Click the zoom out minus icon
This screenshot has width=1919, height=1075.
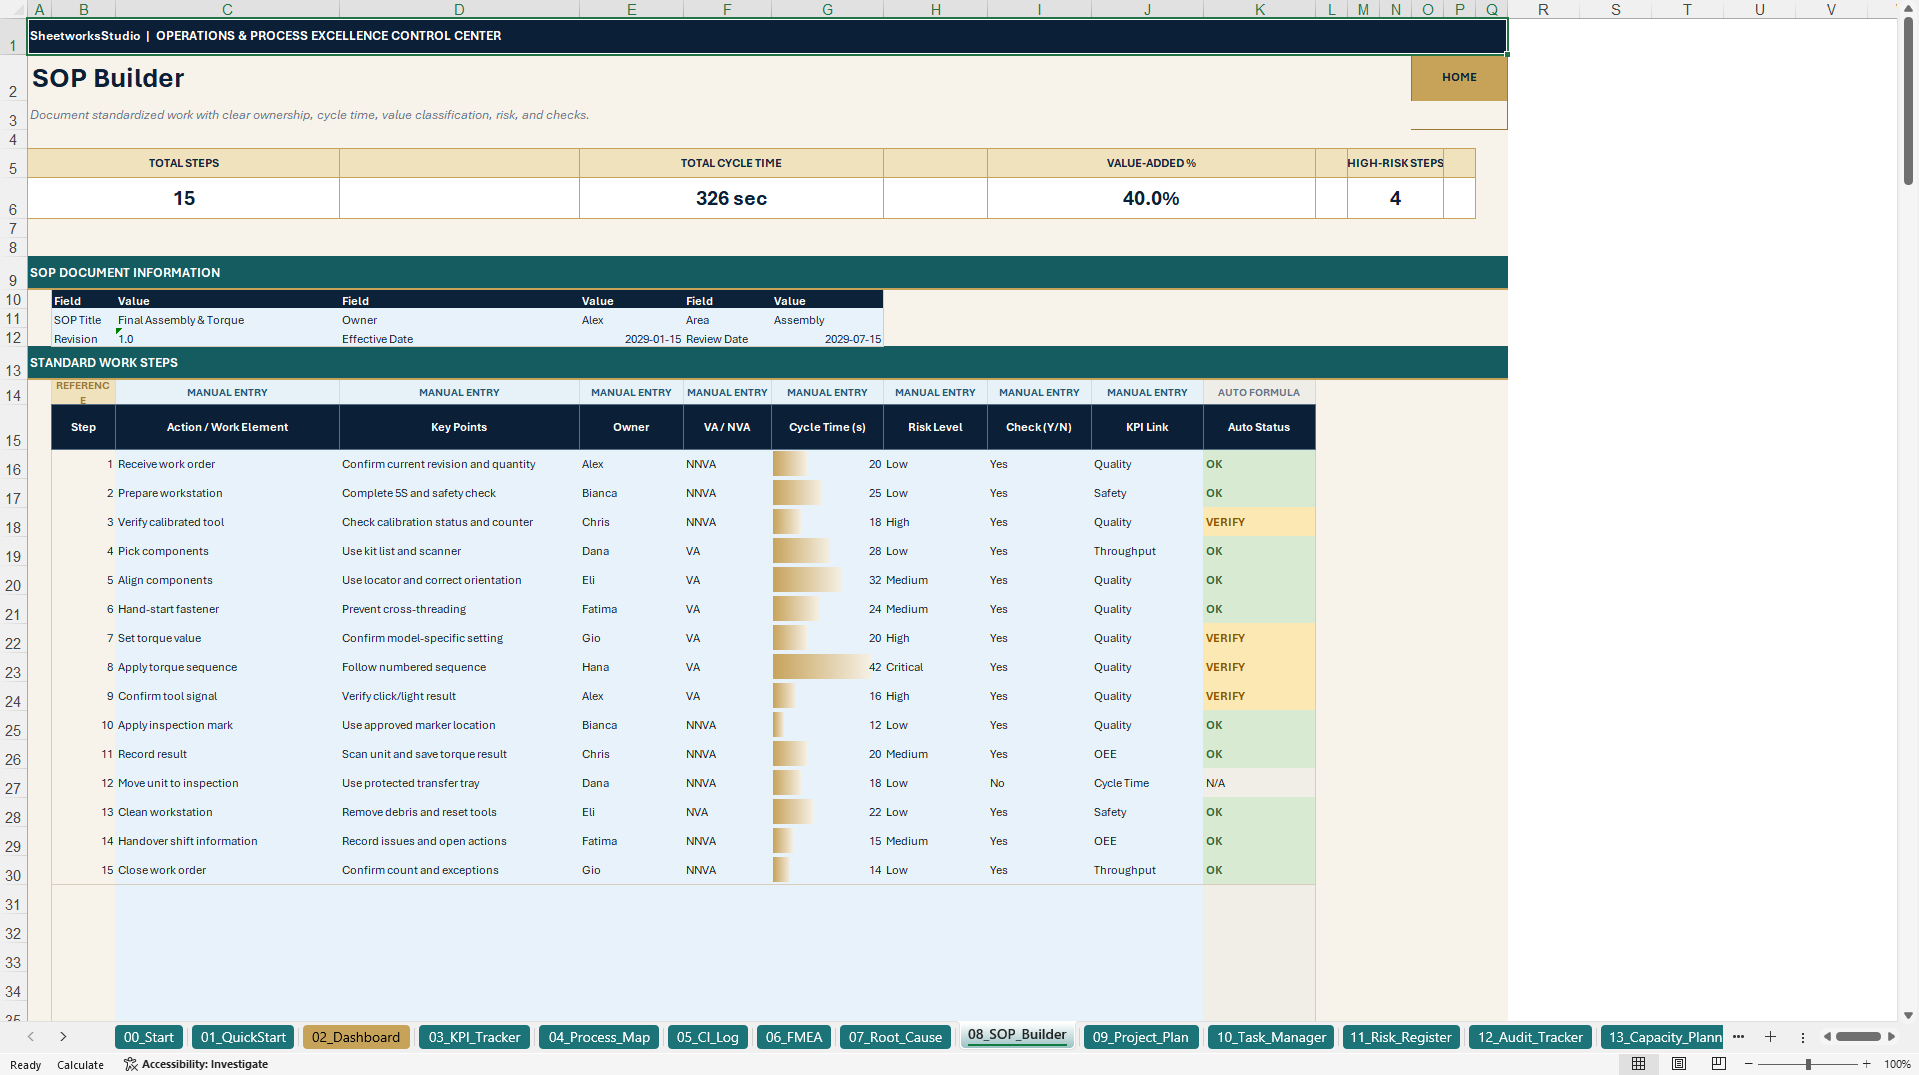click(x=1749, y=1064)
